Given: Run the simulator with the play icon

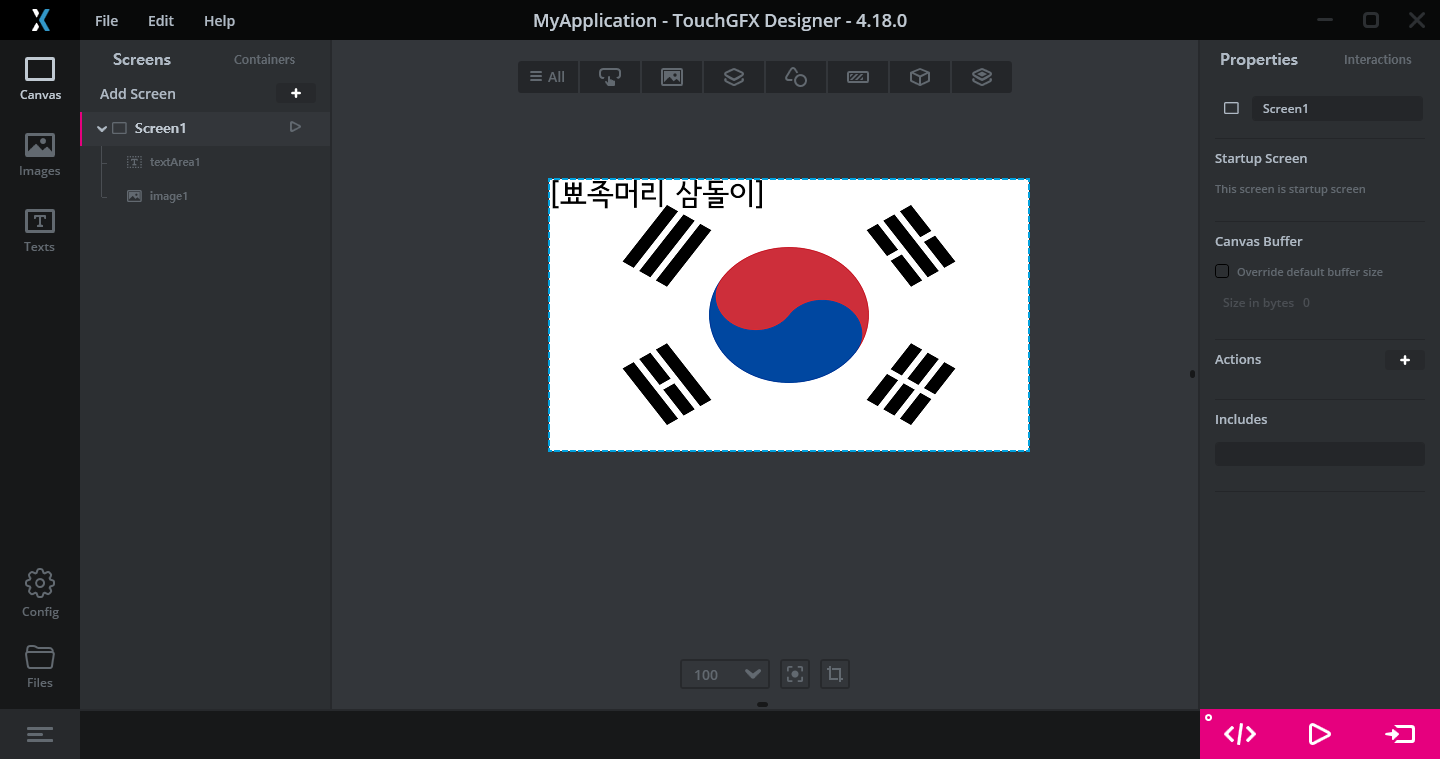Looking at the screenshot, I should tap(1320, 735).
